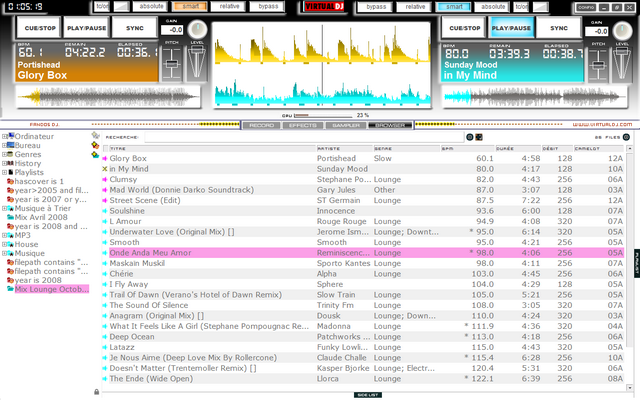Toggle right deck 'bypass' mode
The height and width of the screenshot is (400, 640).
(376, 7)
